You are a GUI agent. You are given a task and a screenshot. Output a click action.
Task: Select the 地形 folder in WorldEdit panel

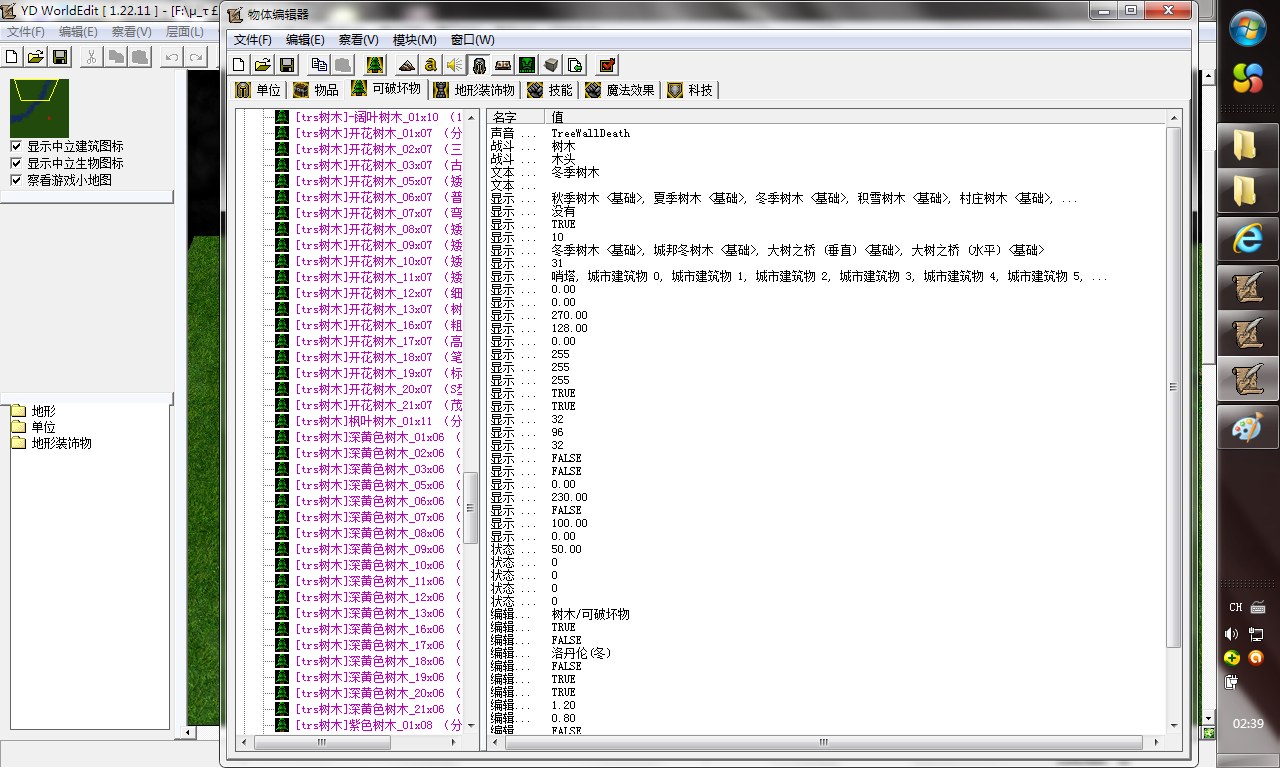coord(44,411)
